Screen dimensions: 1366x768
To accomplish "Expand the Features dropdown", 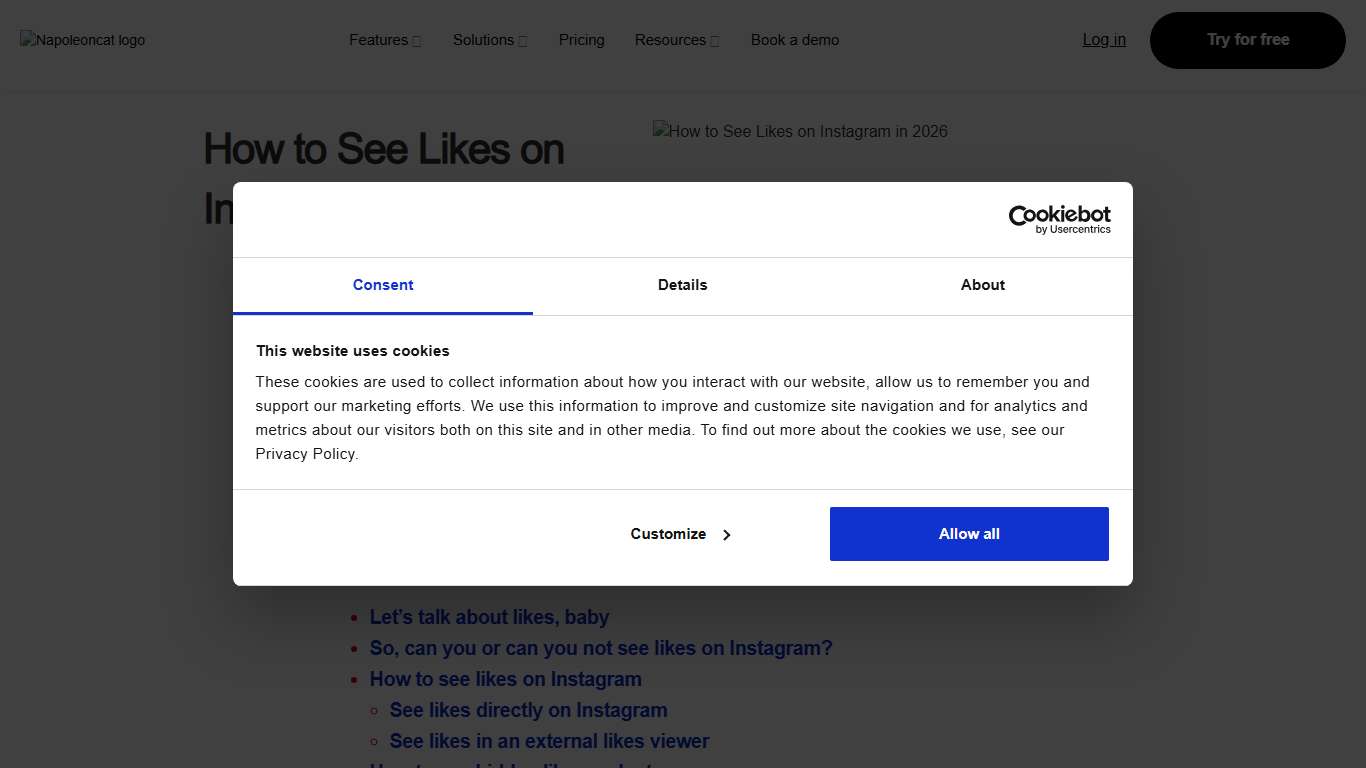I will (377, 40).
